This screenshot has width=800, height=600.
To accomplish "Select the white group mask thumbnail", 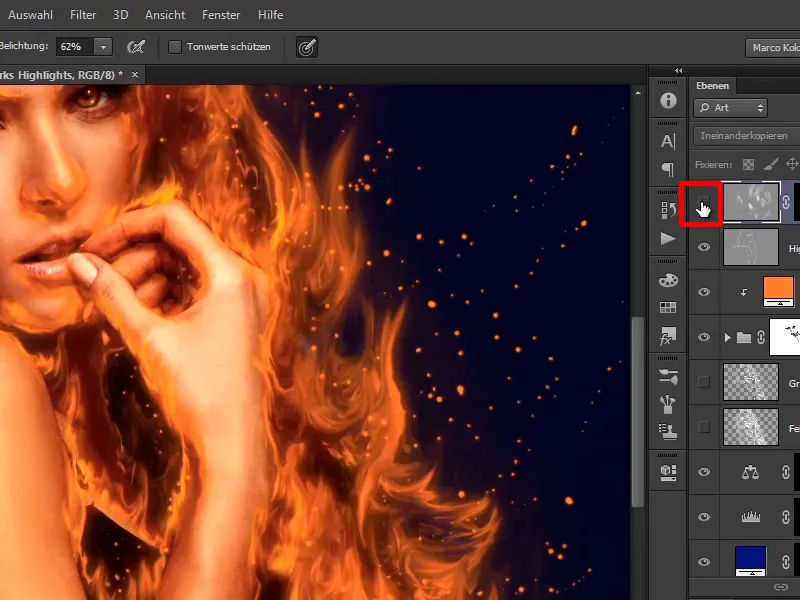I will tap(785, 337).
